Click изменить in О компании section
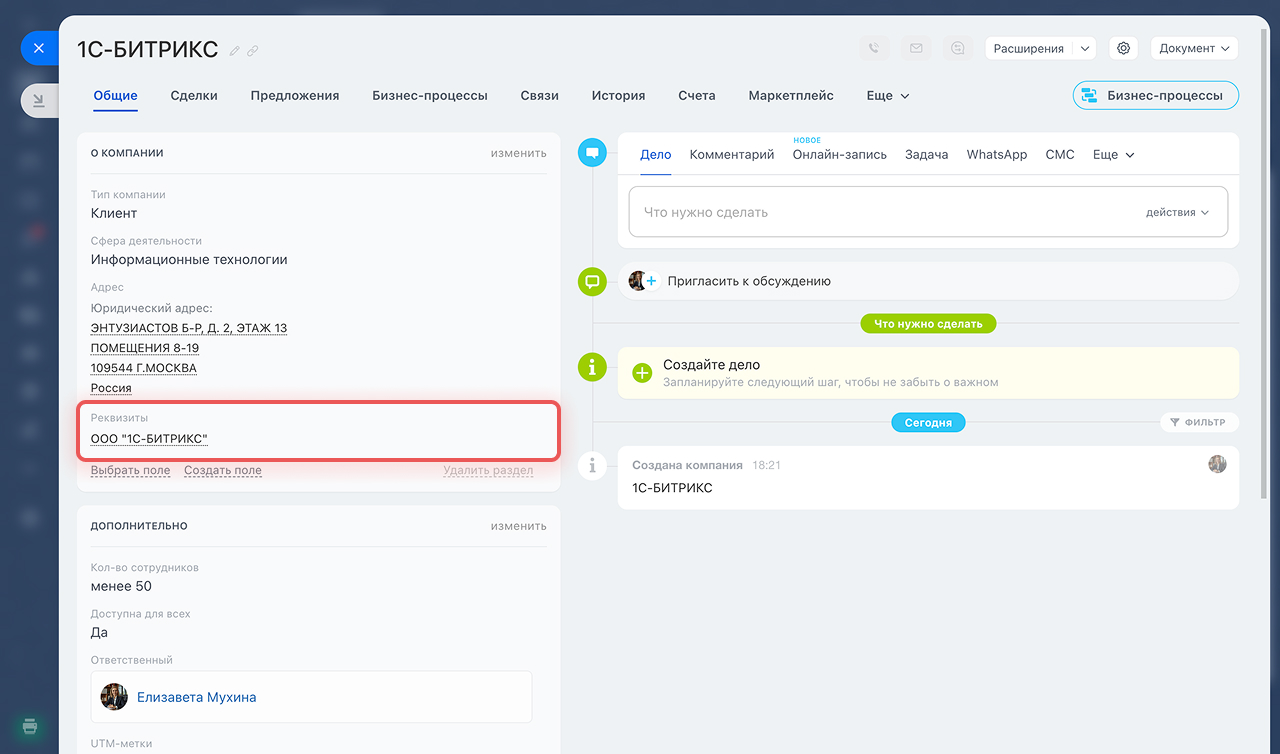This screenshot has width=1280, height=754. pos(518,153)
